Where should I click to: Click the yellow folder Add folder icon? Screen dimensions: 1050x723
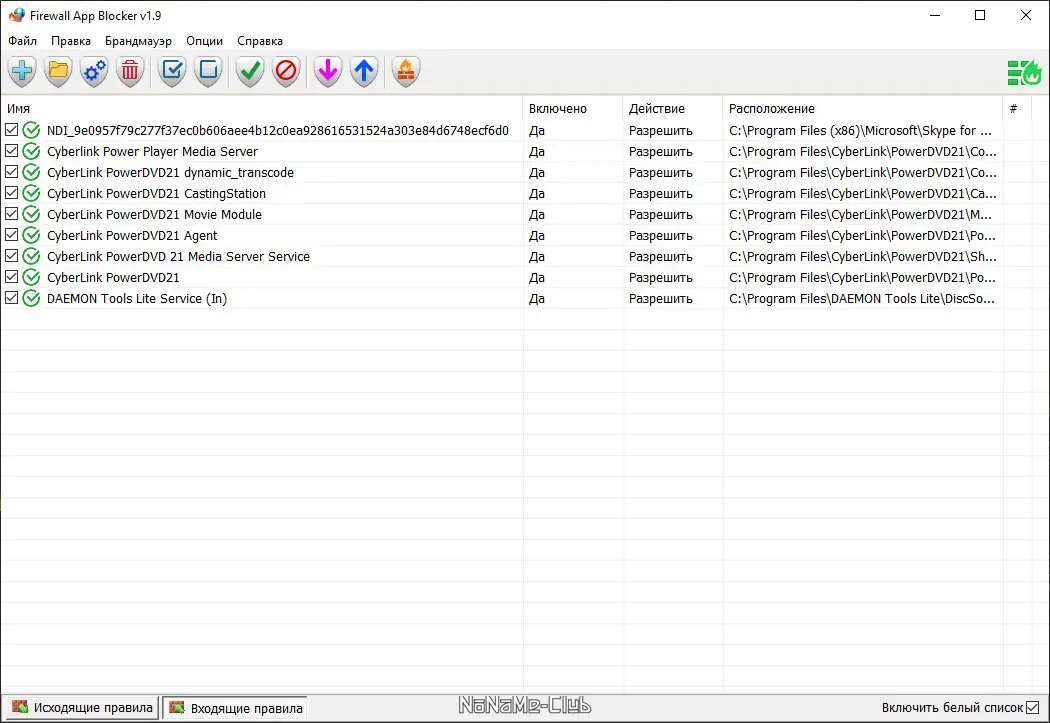(58, 71)
